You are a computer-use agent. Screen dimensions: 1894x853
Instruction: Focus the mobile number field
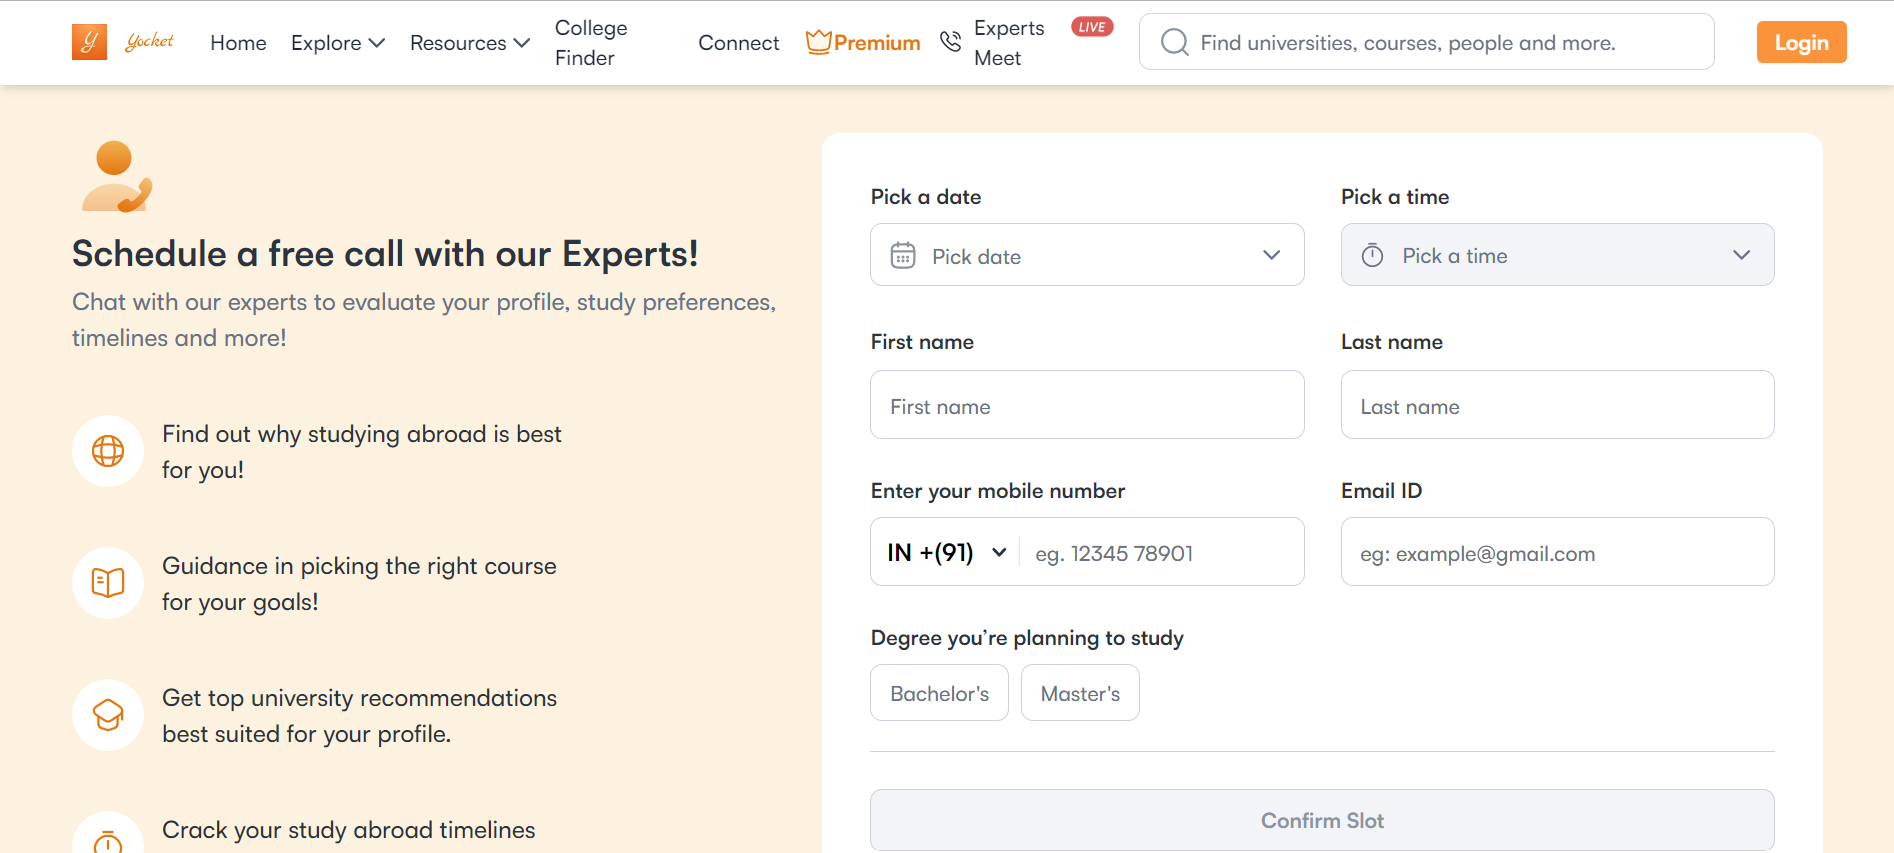(x=1160, y=553)
